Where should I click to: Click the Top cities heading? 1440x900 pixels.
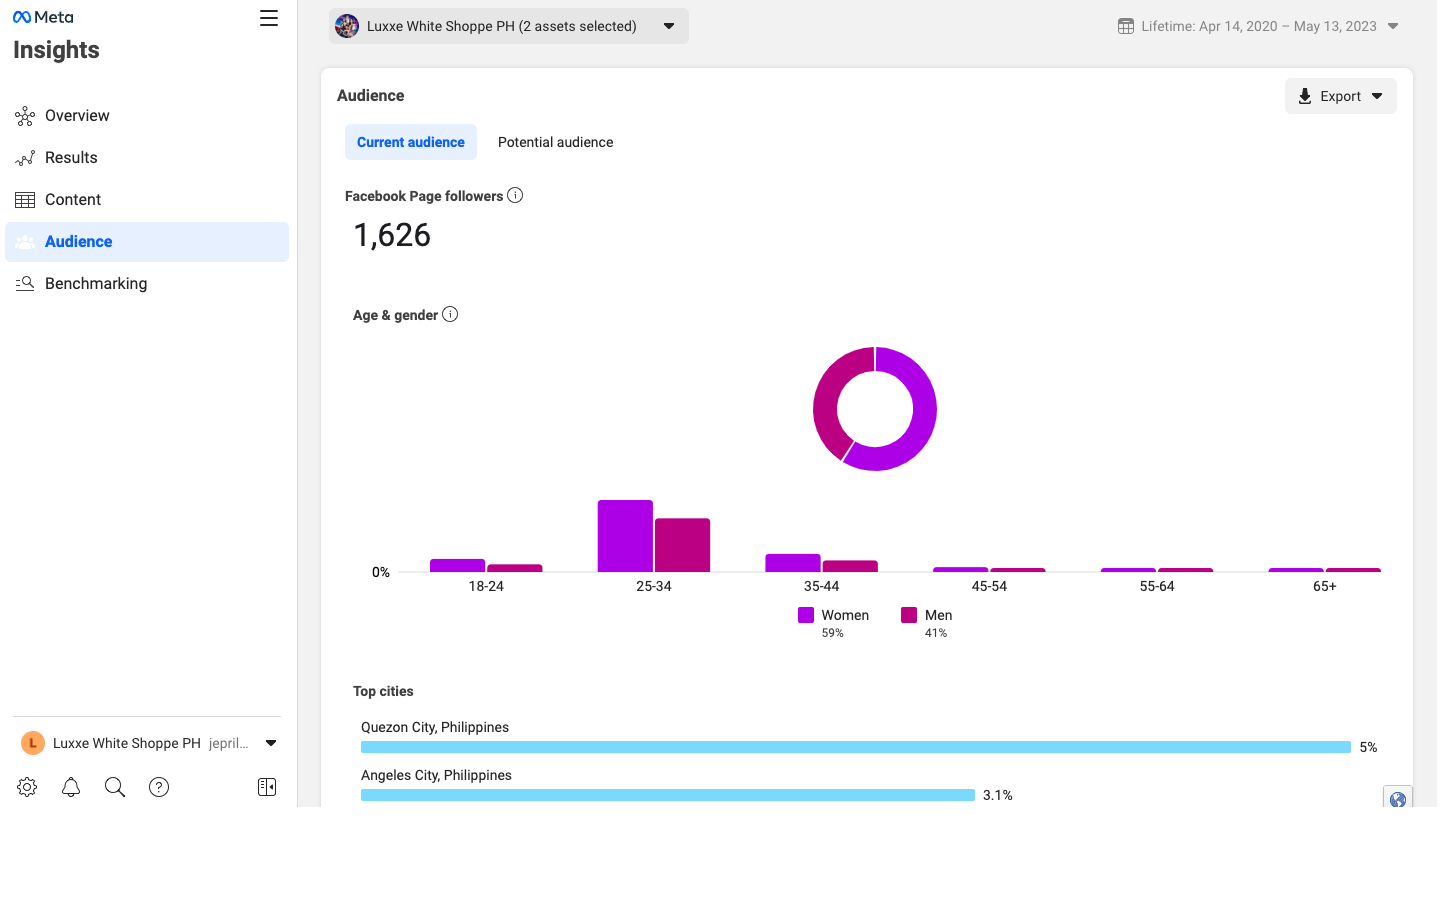pos(383,691)
